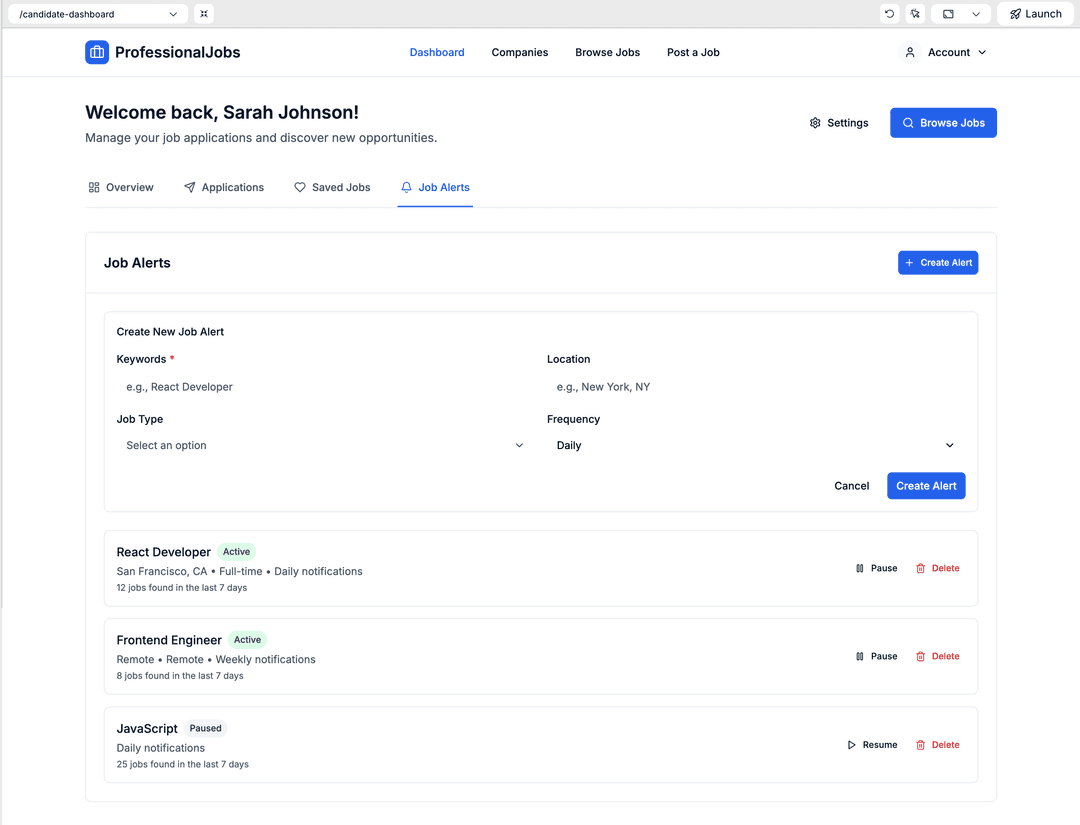Click the ProfessionalJobs briefcase logo icon
The width and height of the screenshot is (1080, 825).
pos(97,52)
